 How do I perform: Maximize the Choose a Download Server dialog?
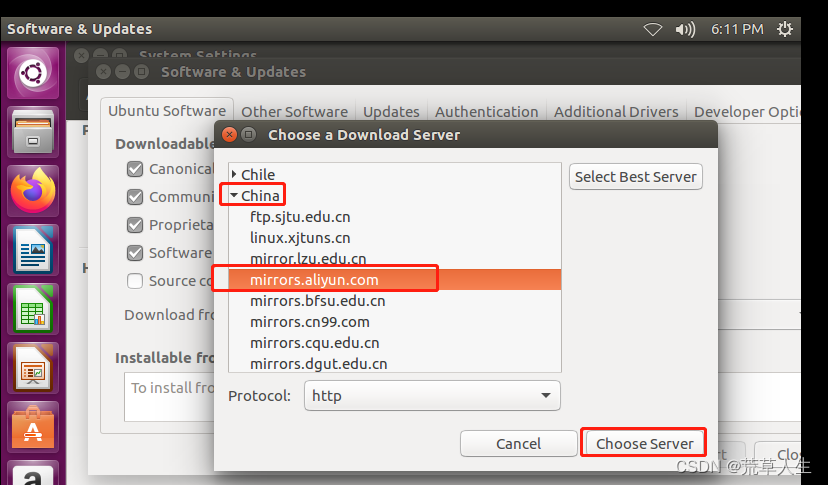(248, 135)
